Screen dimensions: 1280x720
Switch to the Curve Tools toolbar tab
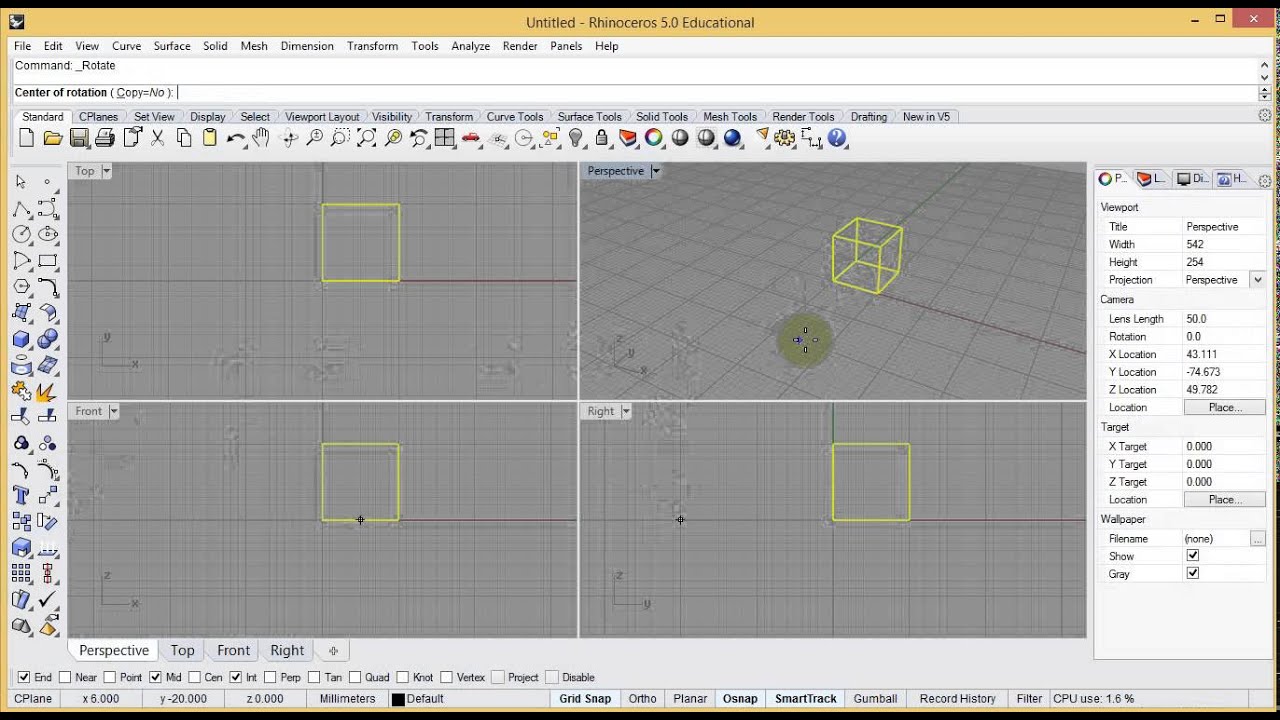(515, 117)
